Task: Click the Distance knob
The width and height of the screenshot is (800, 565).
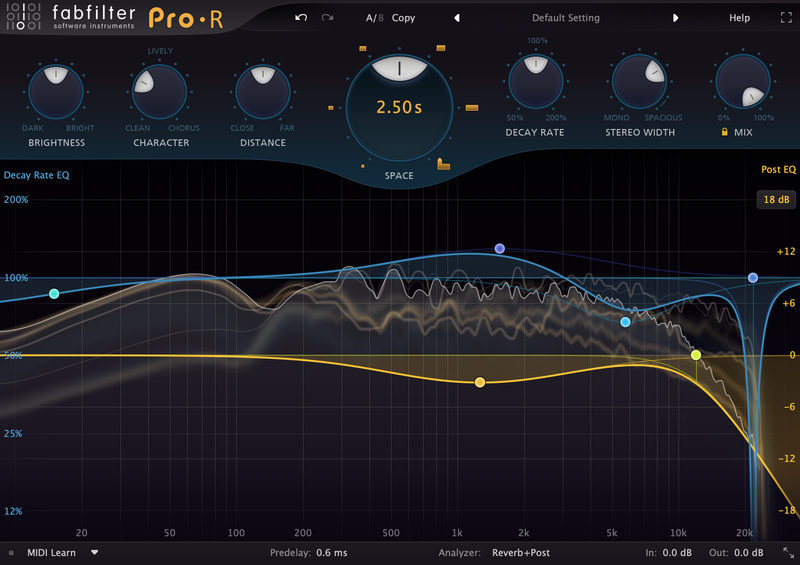Action: (263, 92)
